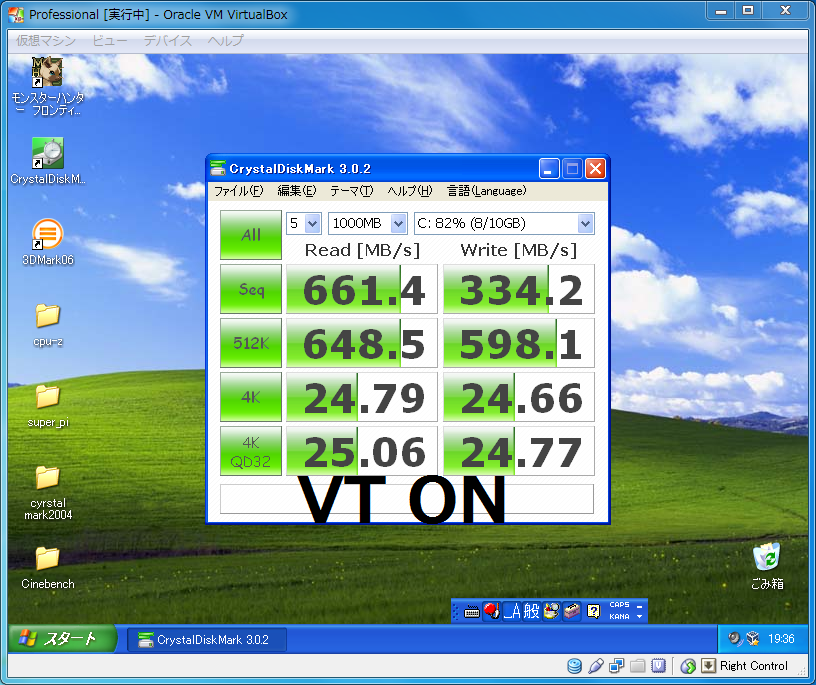816x685 pixels.
Task: Click the Right Control host key label
Action: tap(754, 666)
